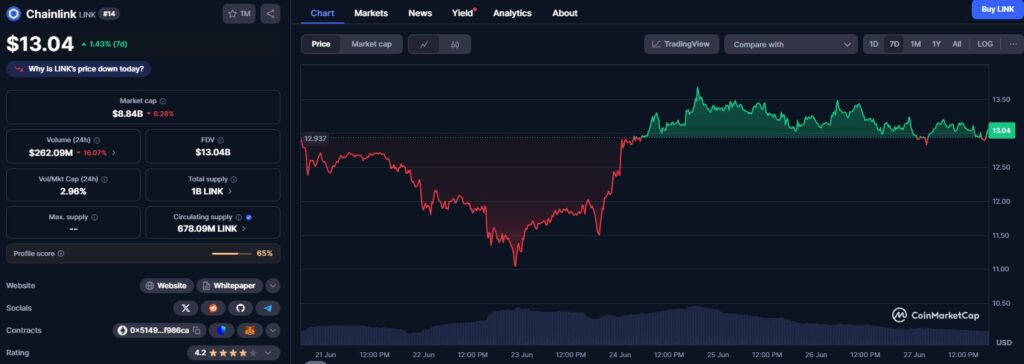Image resolution: width=1024 pixels, height=364 pixels.
Task: Open the X (Twitter) social link
Action: pos(185,308)
